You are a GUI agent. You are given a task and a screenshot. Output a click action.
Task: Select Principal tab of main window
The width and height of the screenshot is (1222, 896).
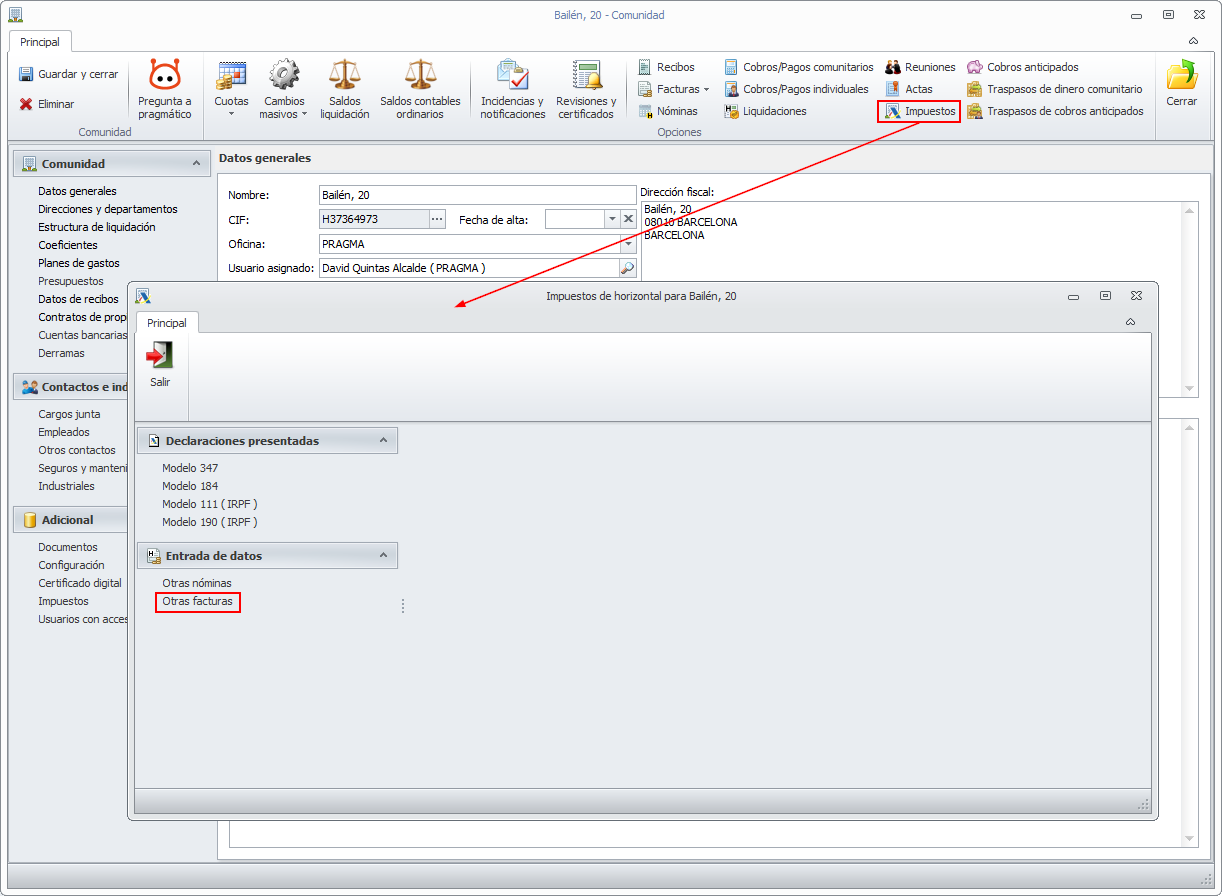(40, 42)
